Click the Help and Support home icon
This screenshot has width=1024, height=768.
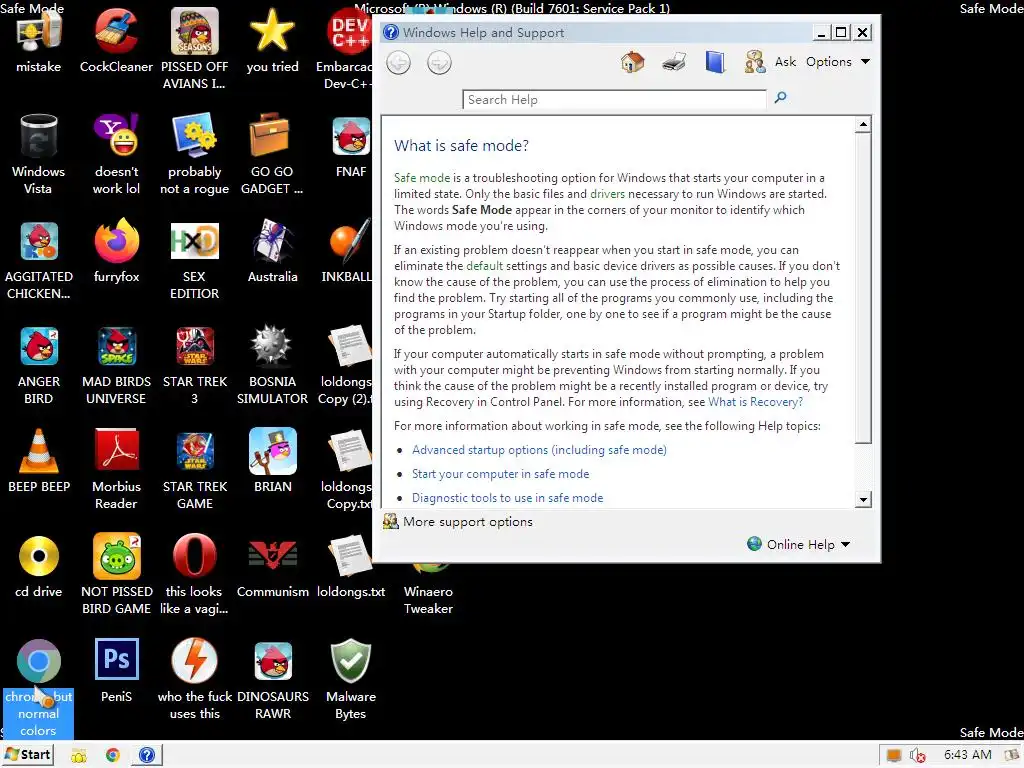tap(632, 62)
